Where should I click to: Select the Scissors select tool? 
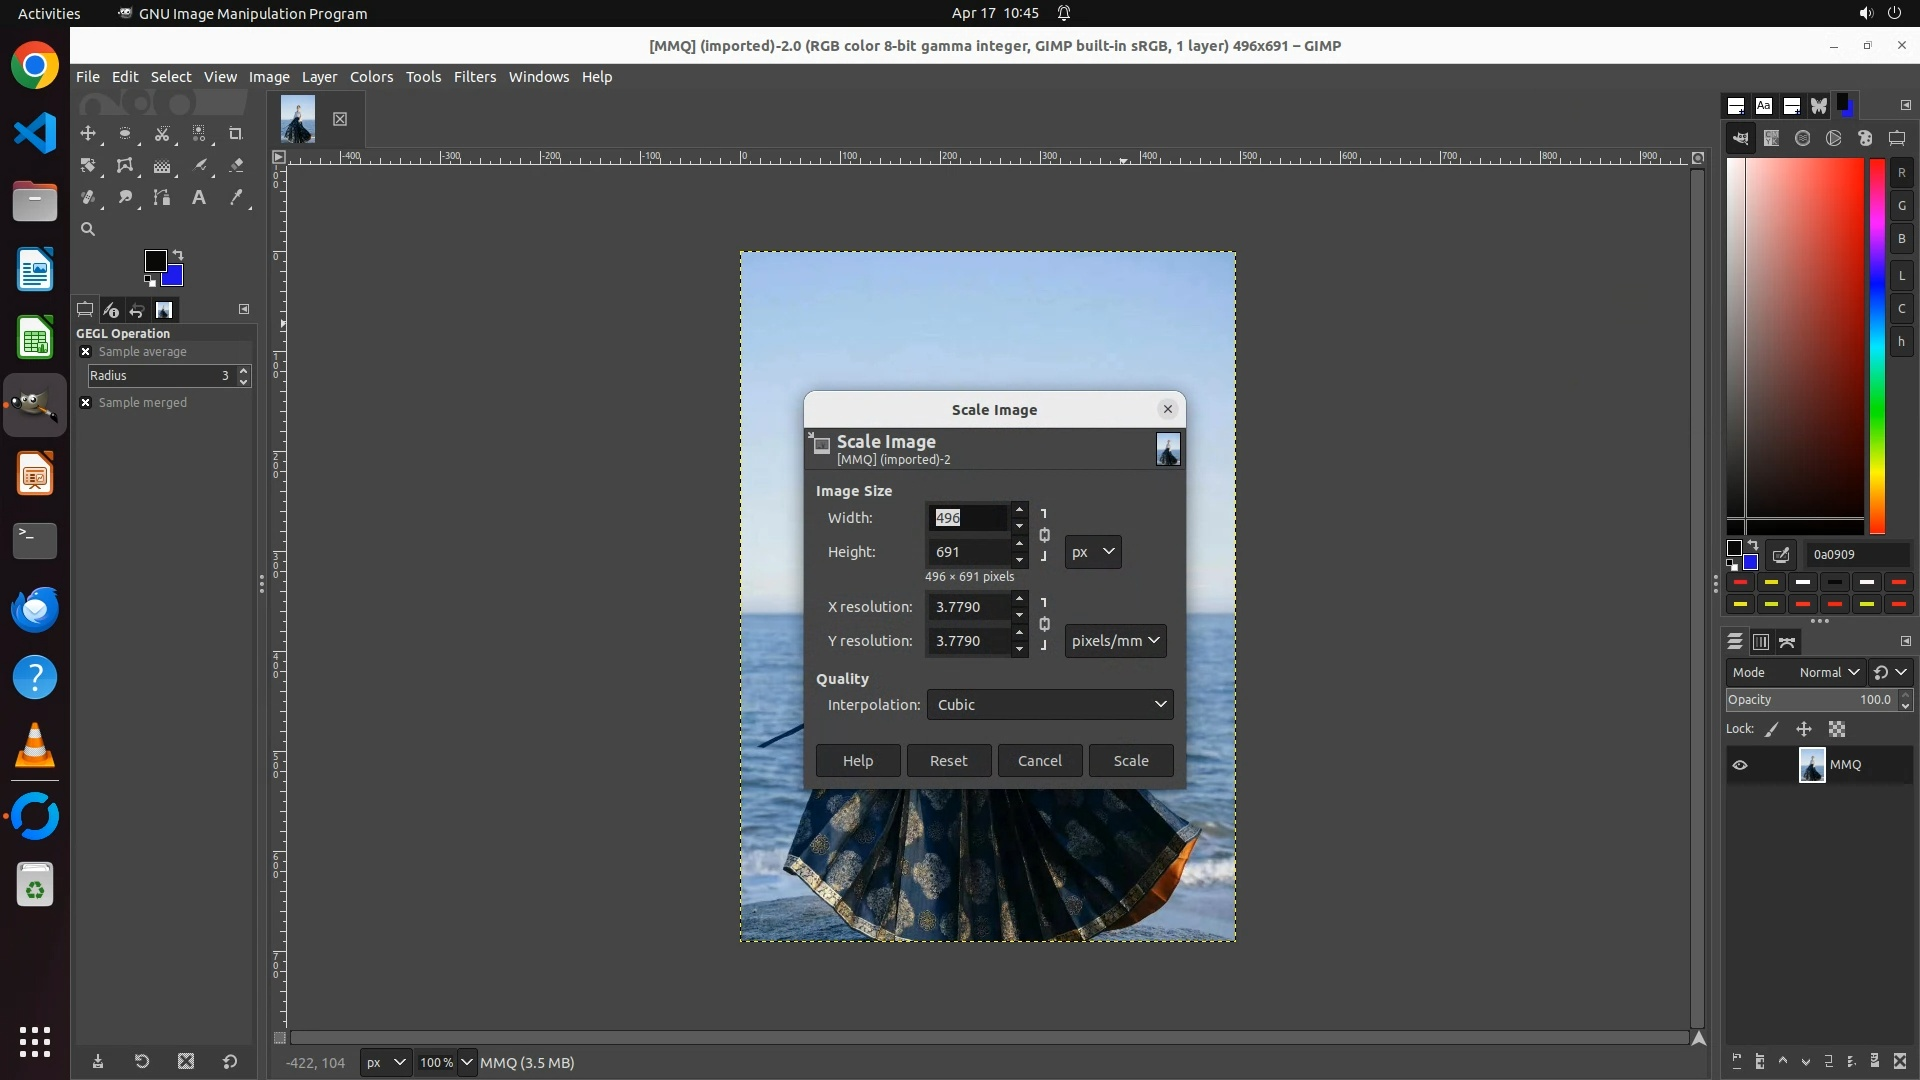pyautogui.click(x=162, y=134)
